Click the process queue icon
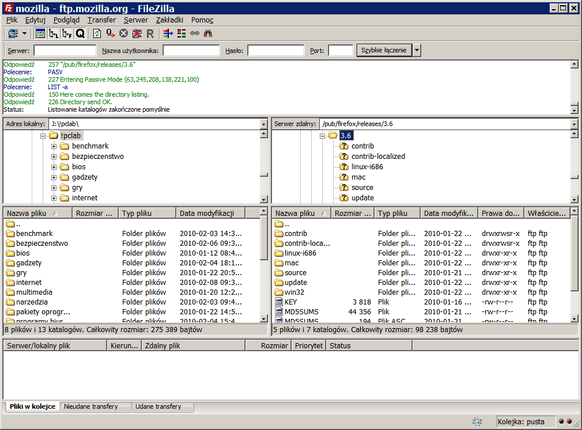 pyautogui.click(x=110, y=34)
